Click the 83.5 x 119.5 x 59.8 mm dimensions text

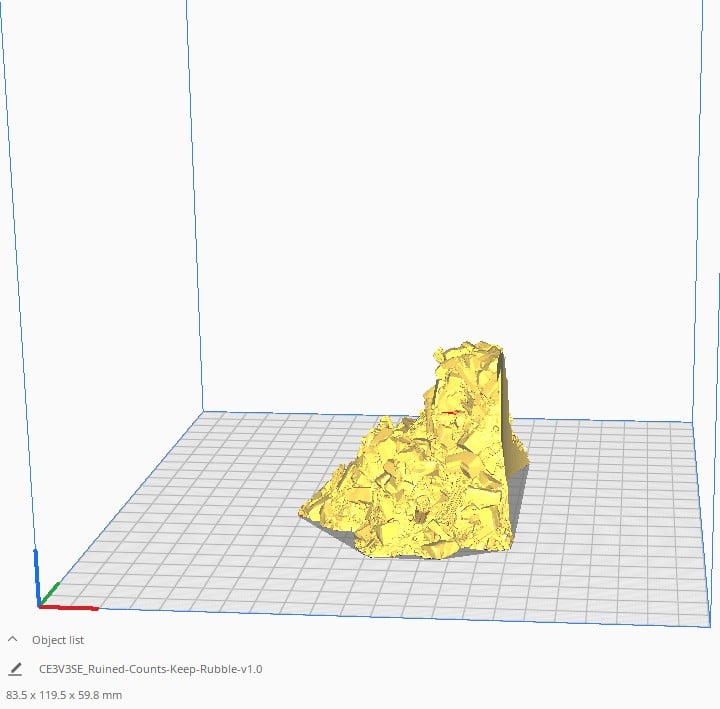pos(64,694)
